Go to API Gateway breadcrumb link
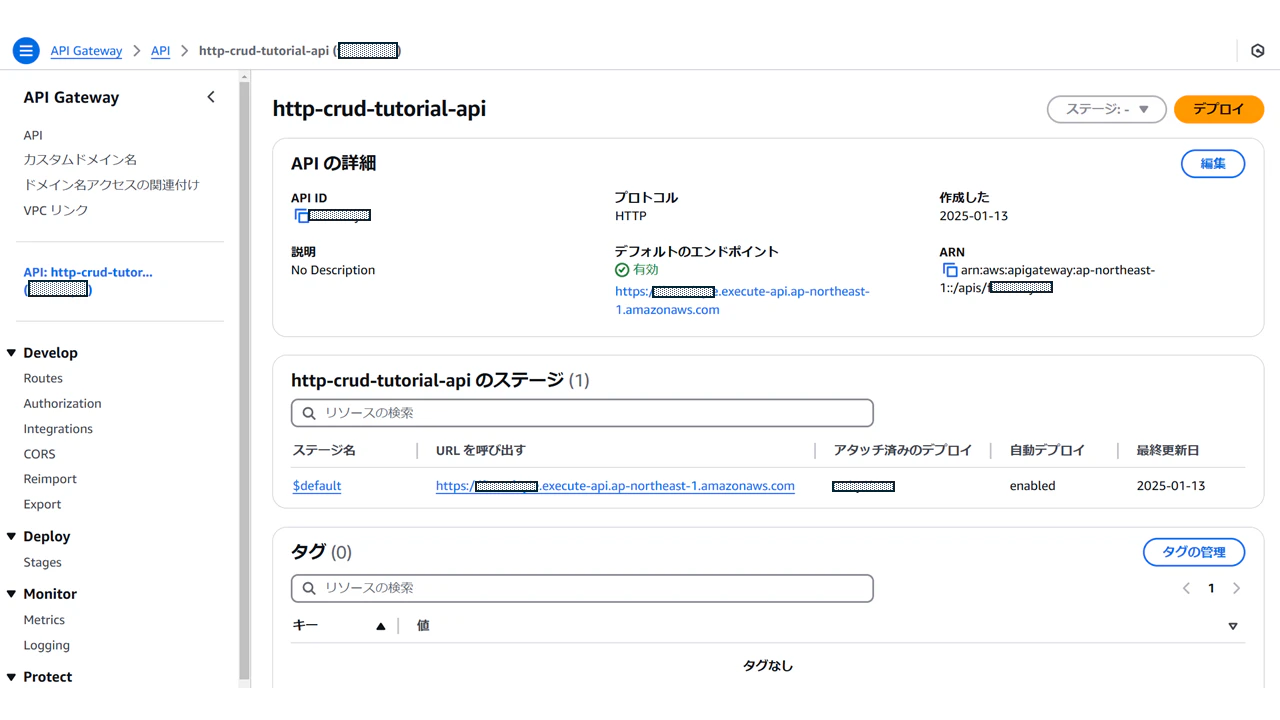 [x=86, y=51]
